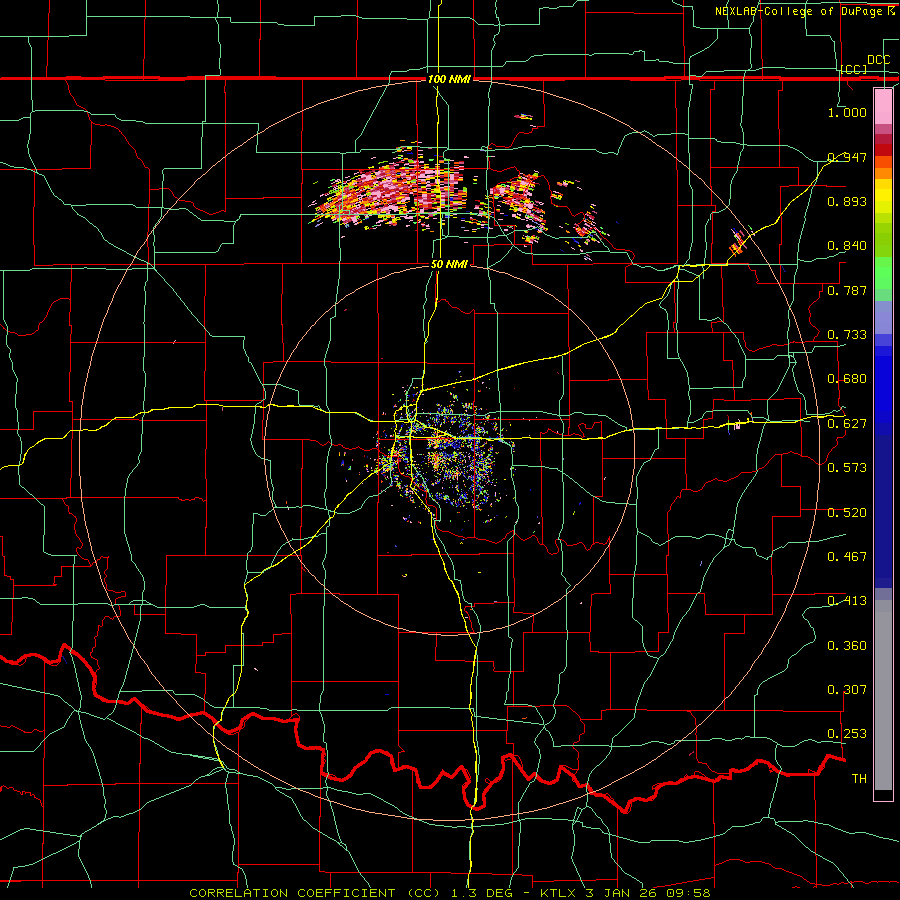Click the 0.413 legend value

pyautogui.click(x=847, y=601)
